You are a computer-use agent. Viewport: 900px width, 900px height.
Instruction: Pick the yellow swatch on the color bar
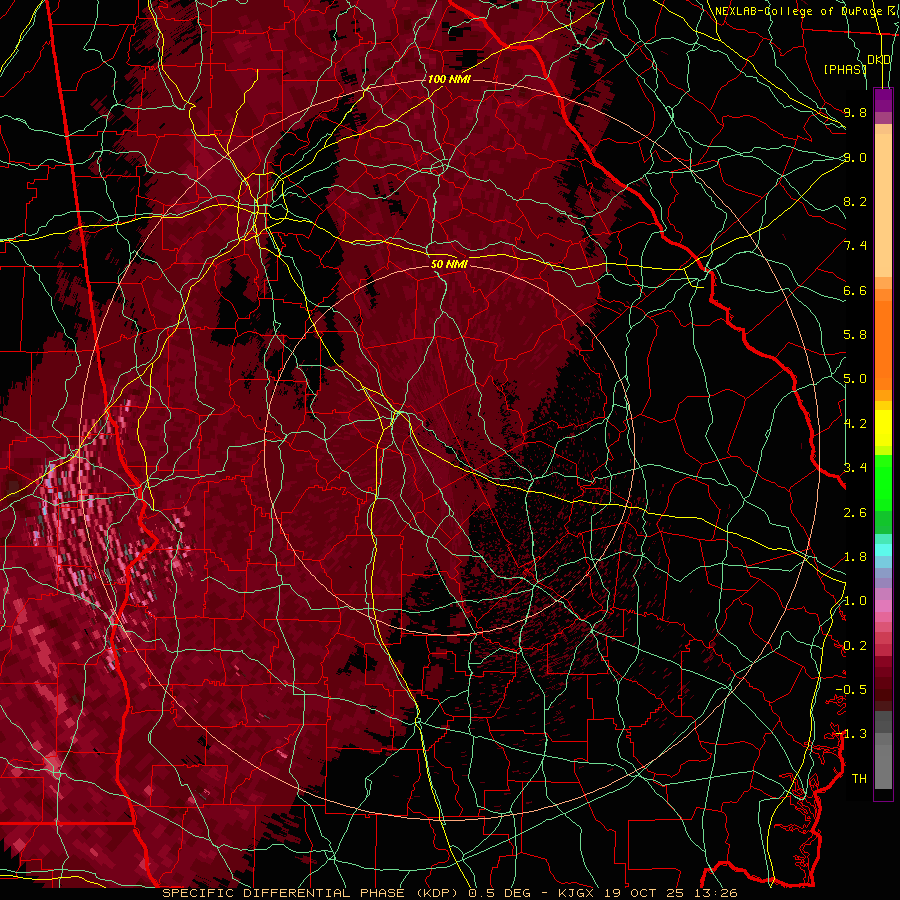[883, 427]
